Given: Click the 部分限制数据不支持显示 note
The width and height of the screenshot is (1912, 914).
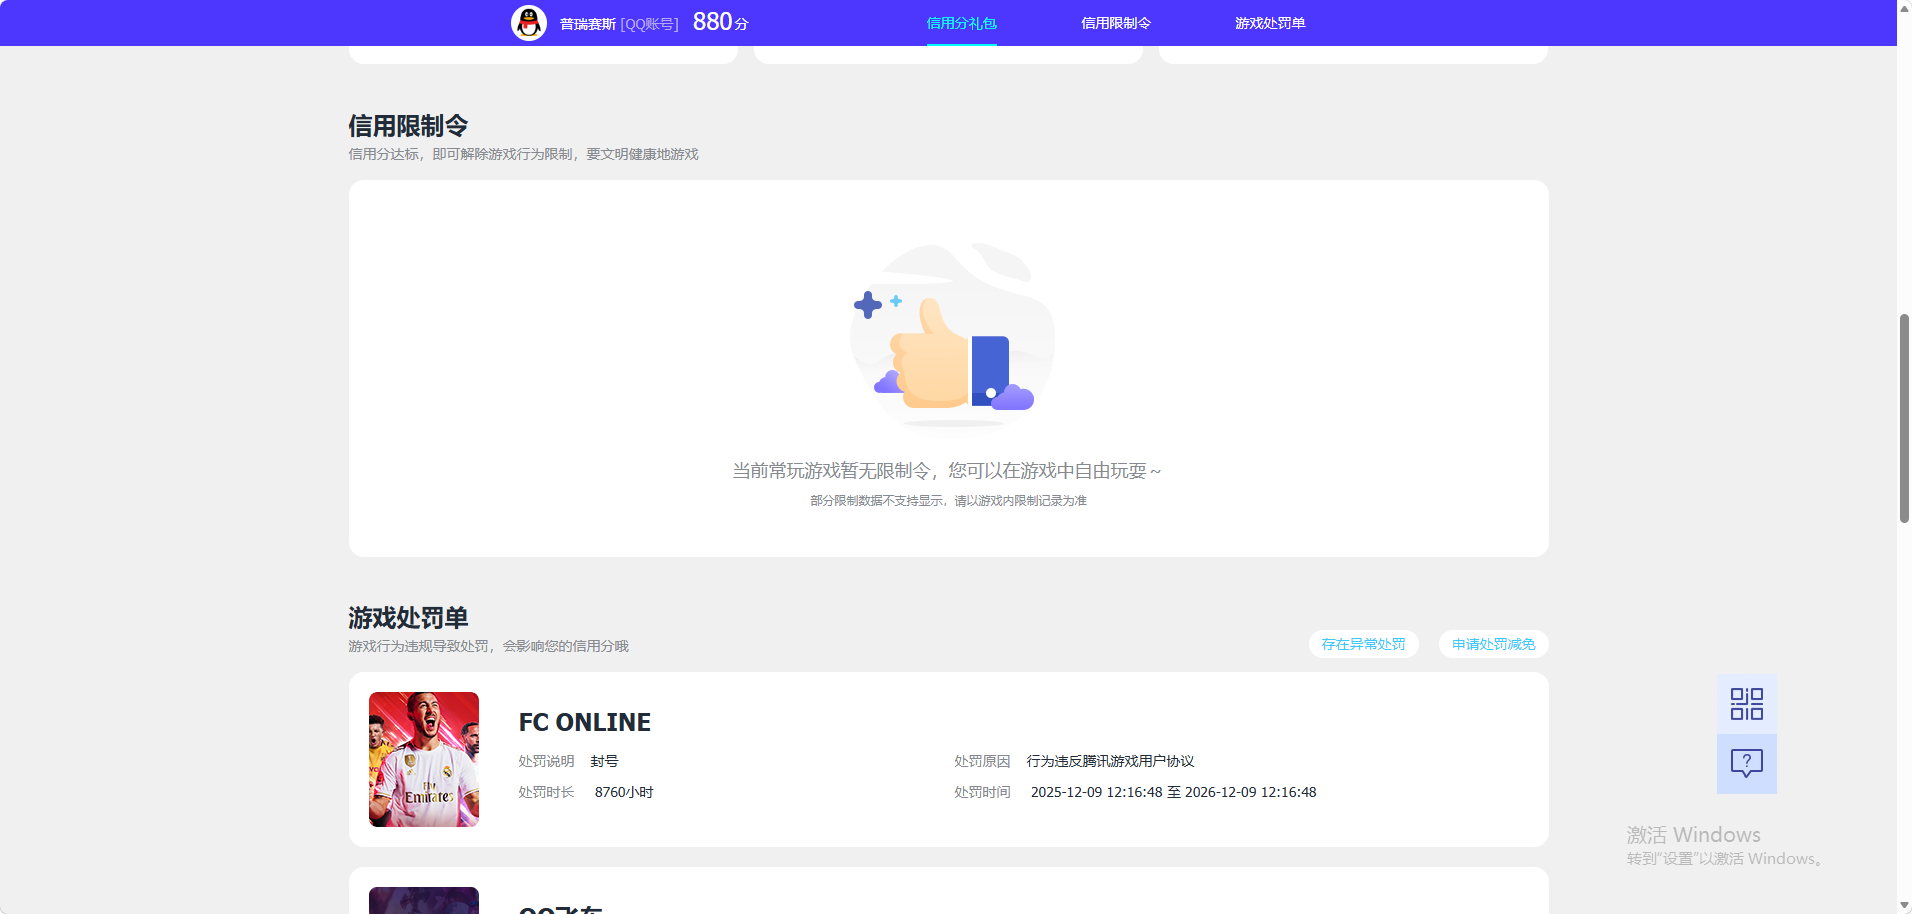Looking at the screenshot, I should pyautogui.click(x=948, y=501).
